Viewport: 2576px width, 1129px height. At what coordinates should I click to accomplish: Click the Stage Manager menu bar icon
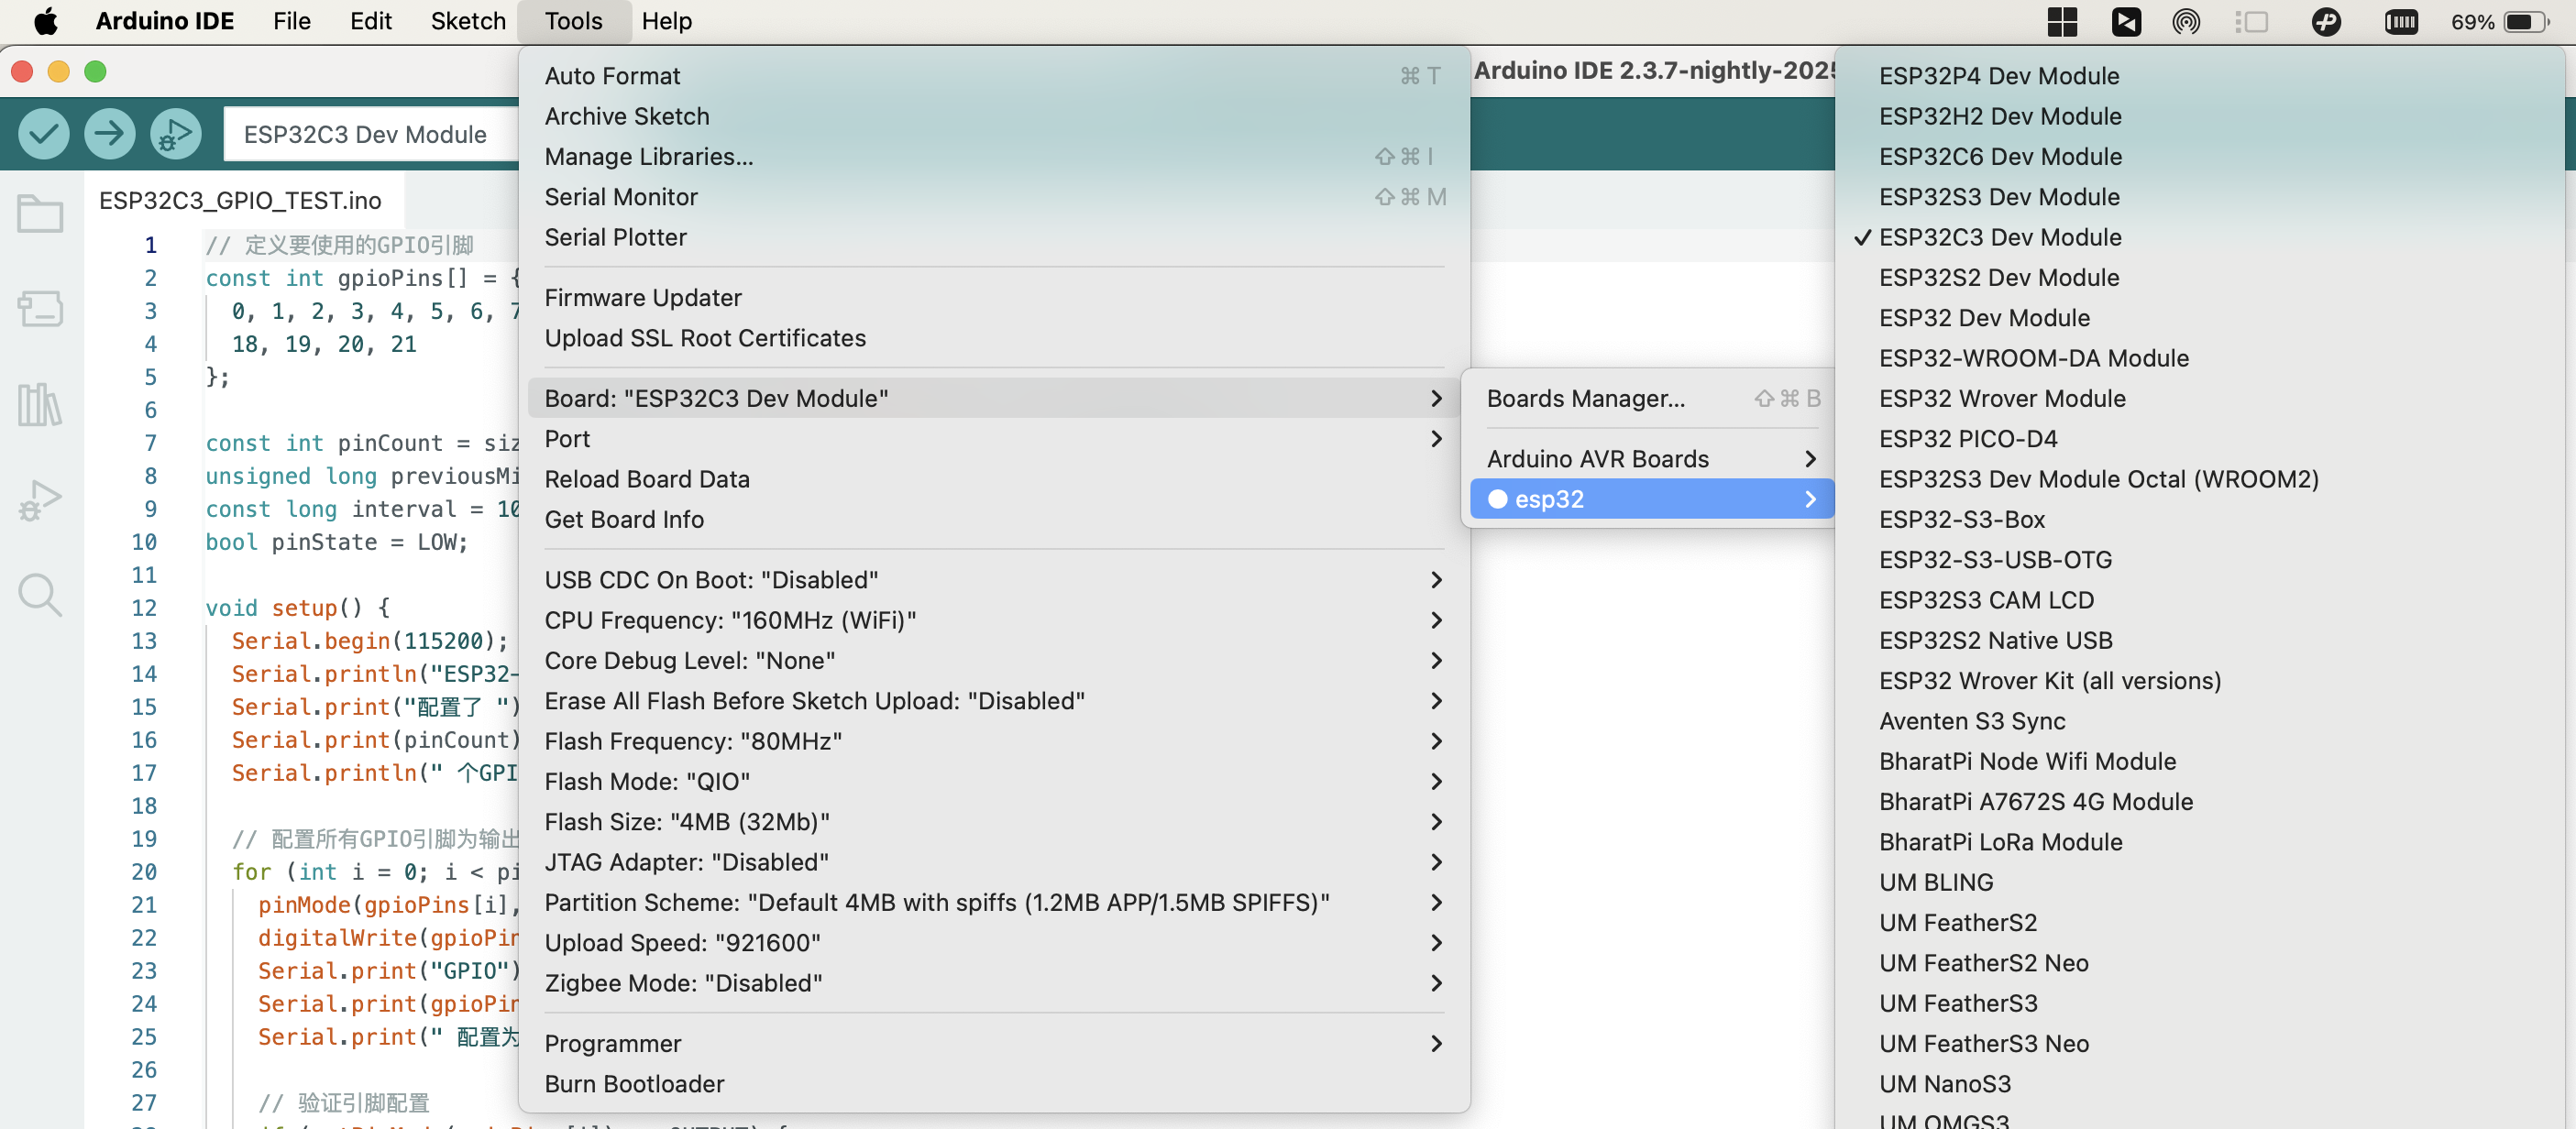[x=2251, y=21]
